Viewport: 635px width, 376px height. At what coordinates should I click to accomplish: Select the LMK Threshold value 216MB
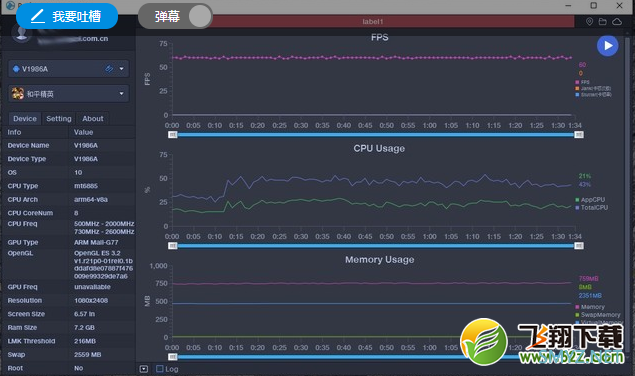[x=85, y=341]
